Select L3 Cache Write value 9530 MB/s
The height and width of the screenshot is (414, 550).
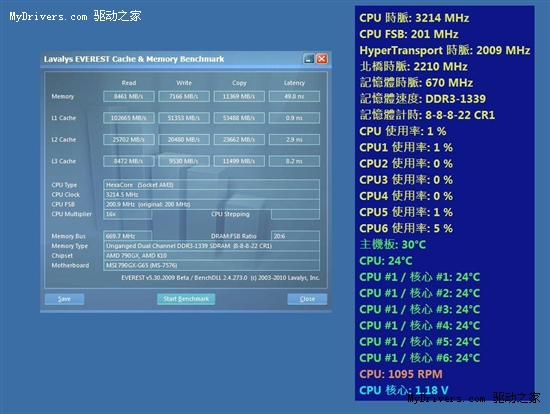[184, 161]
